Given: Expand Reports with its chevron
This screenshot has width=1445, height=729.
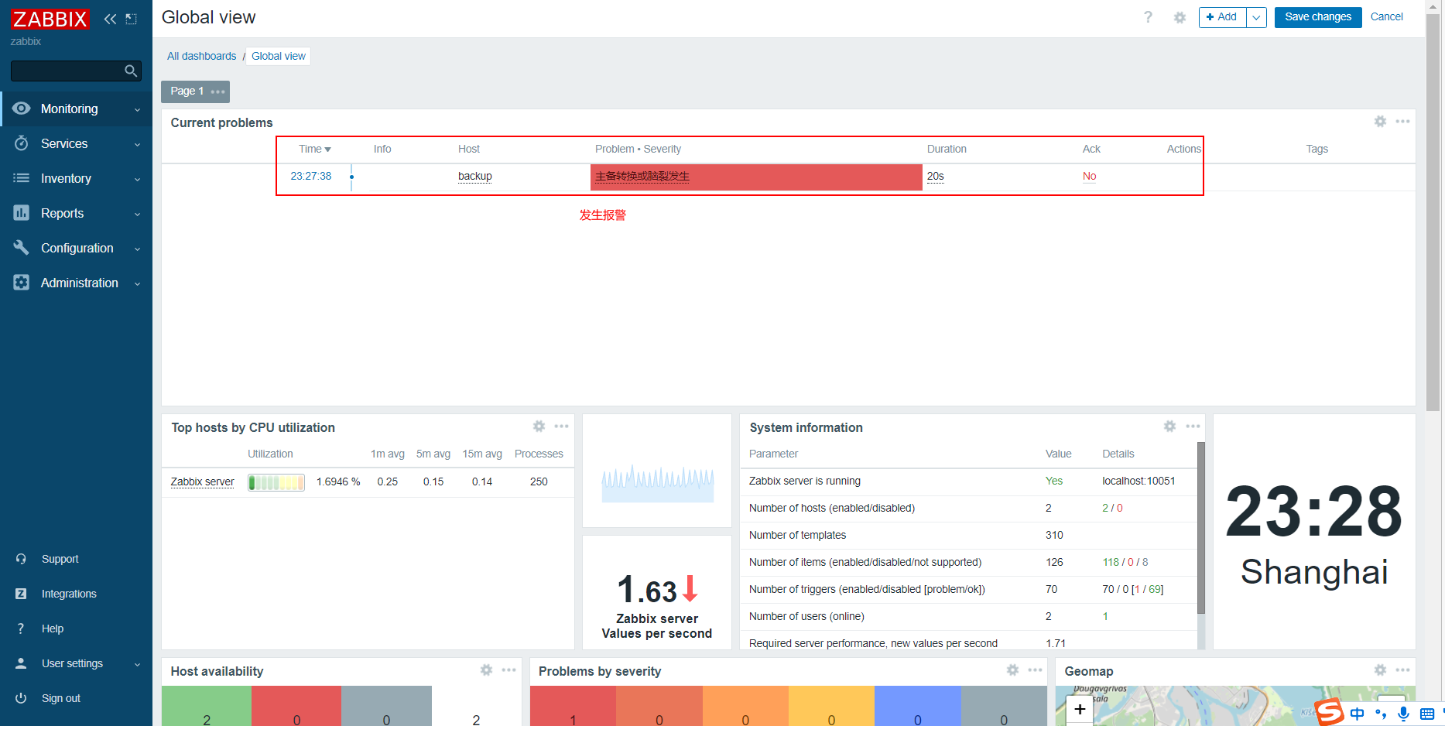Looking at the screenshot, I should [x=137, y=214].
